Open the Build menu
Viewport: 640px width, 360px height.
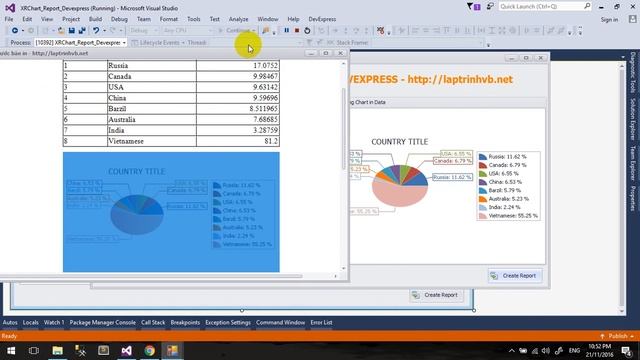coord(95,19)
